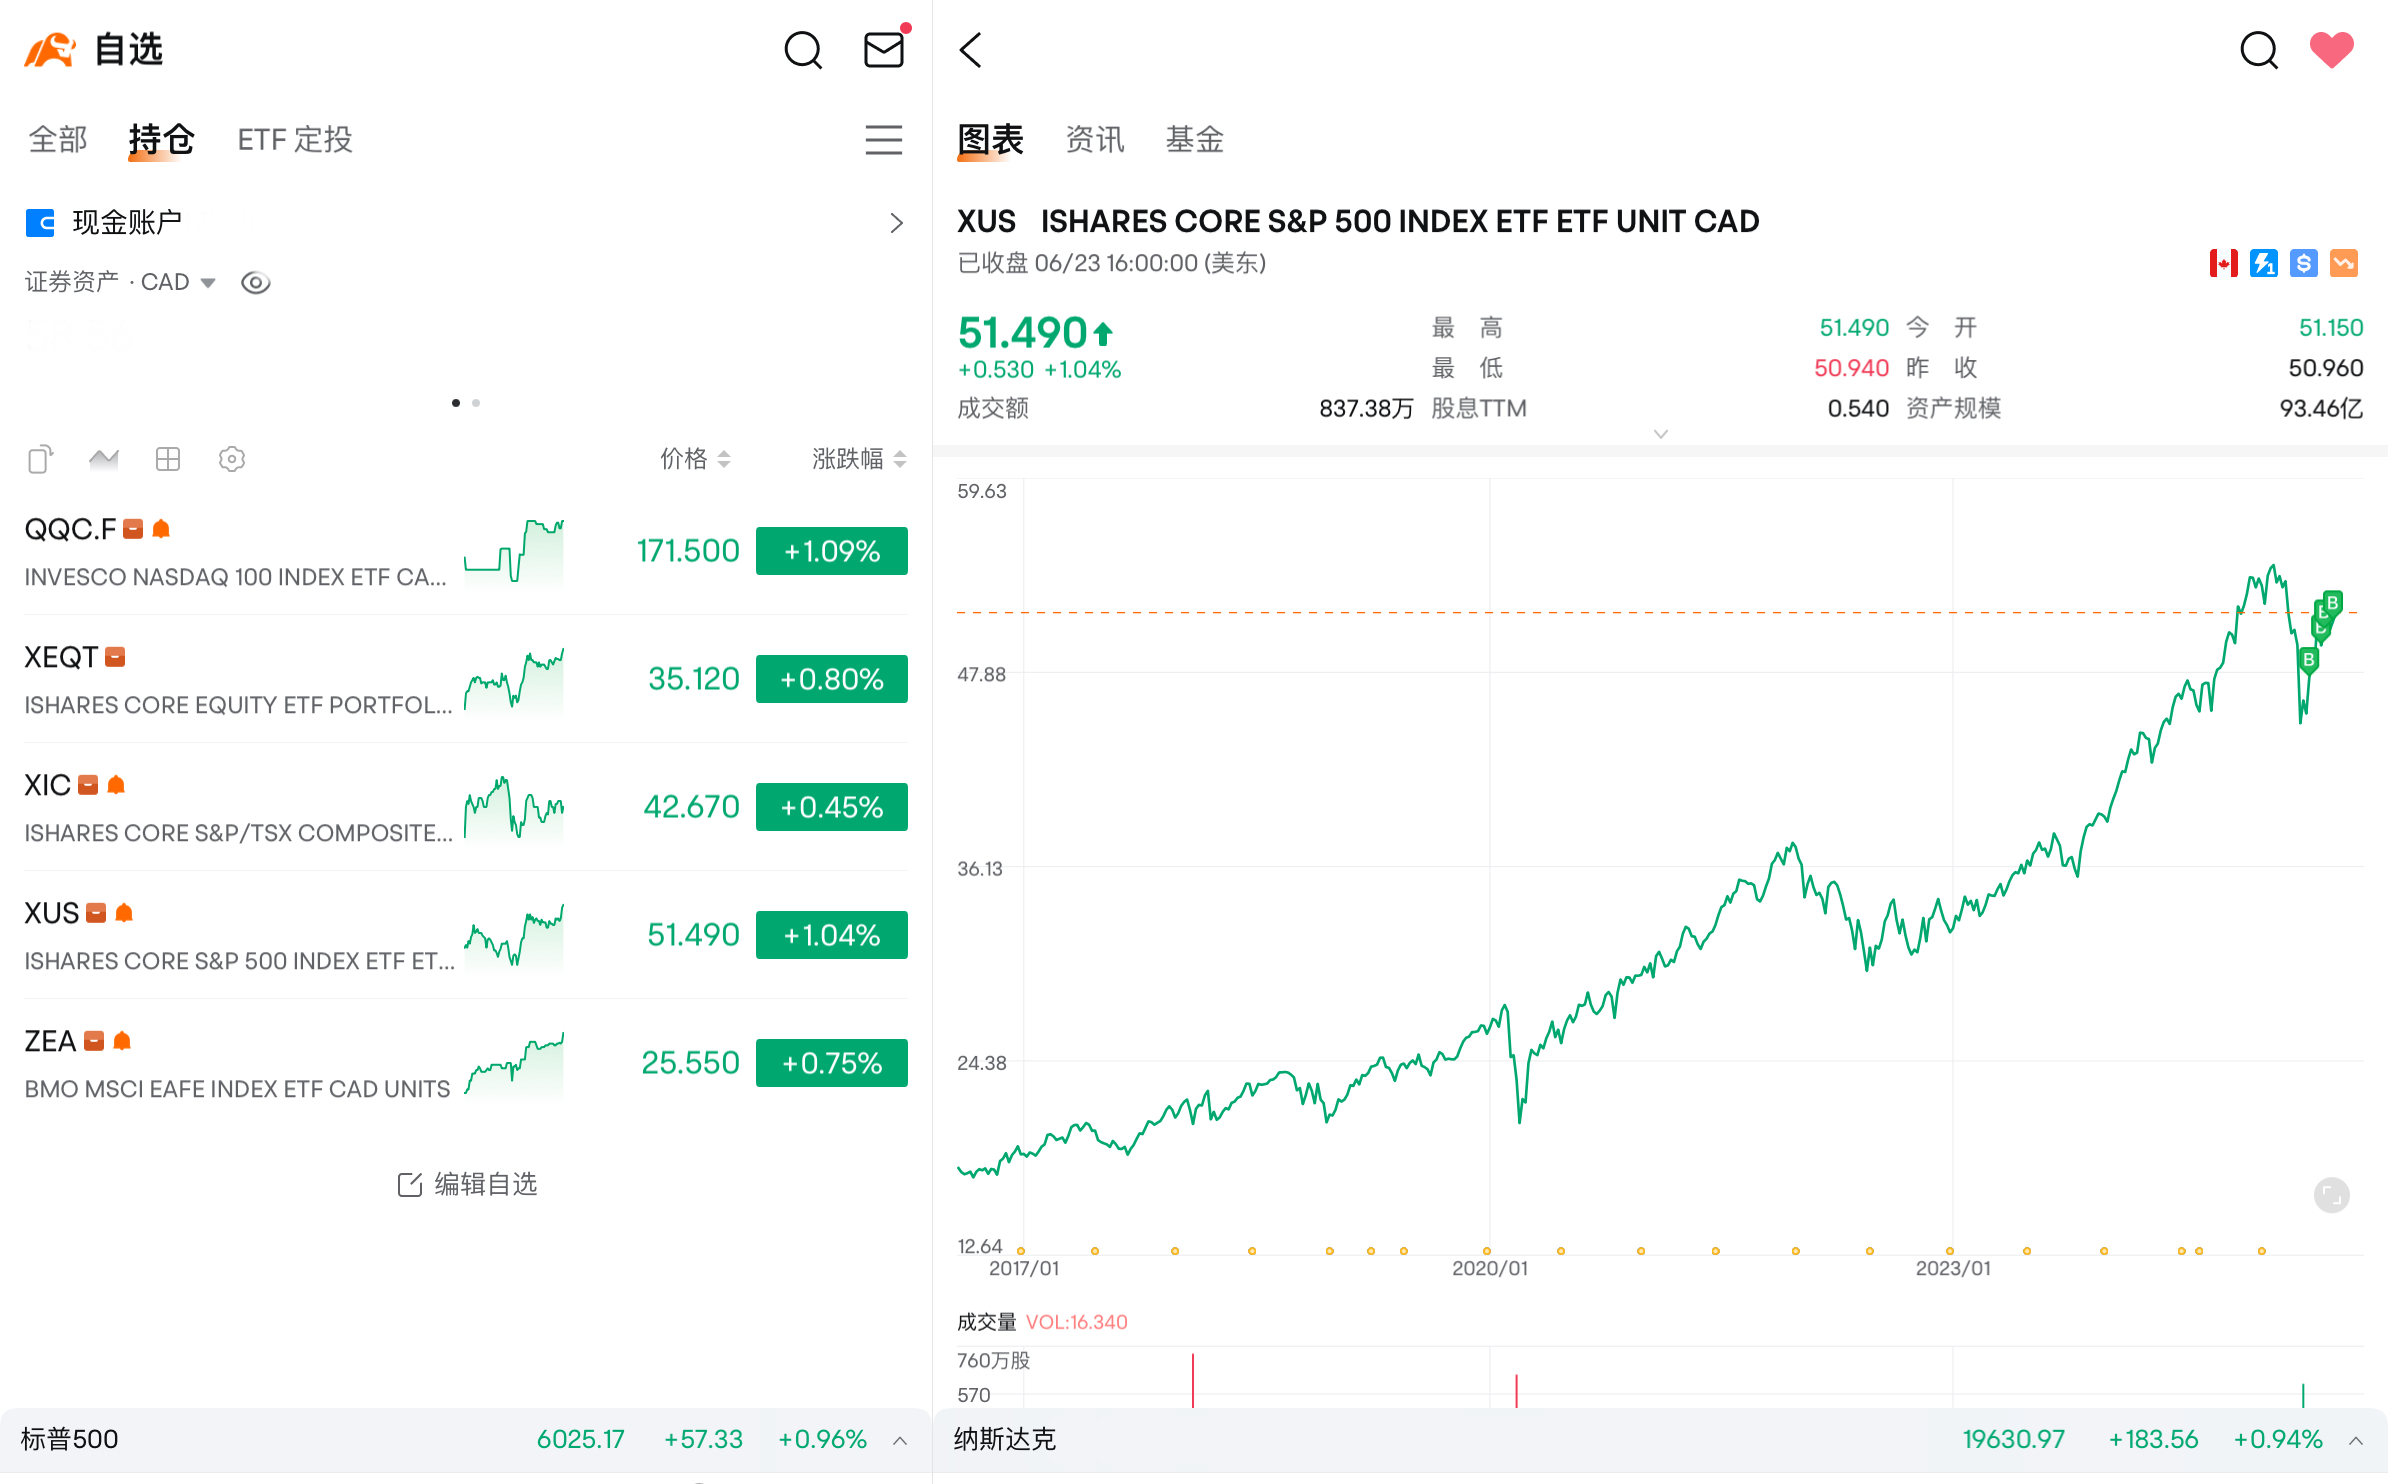The height and width of the screenshot is (1484, 2388).
Task: Open search in watchlist header
Action: (802, 50)
